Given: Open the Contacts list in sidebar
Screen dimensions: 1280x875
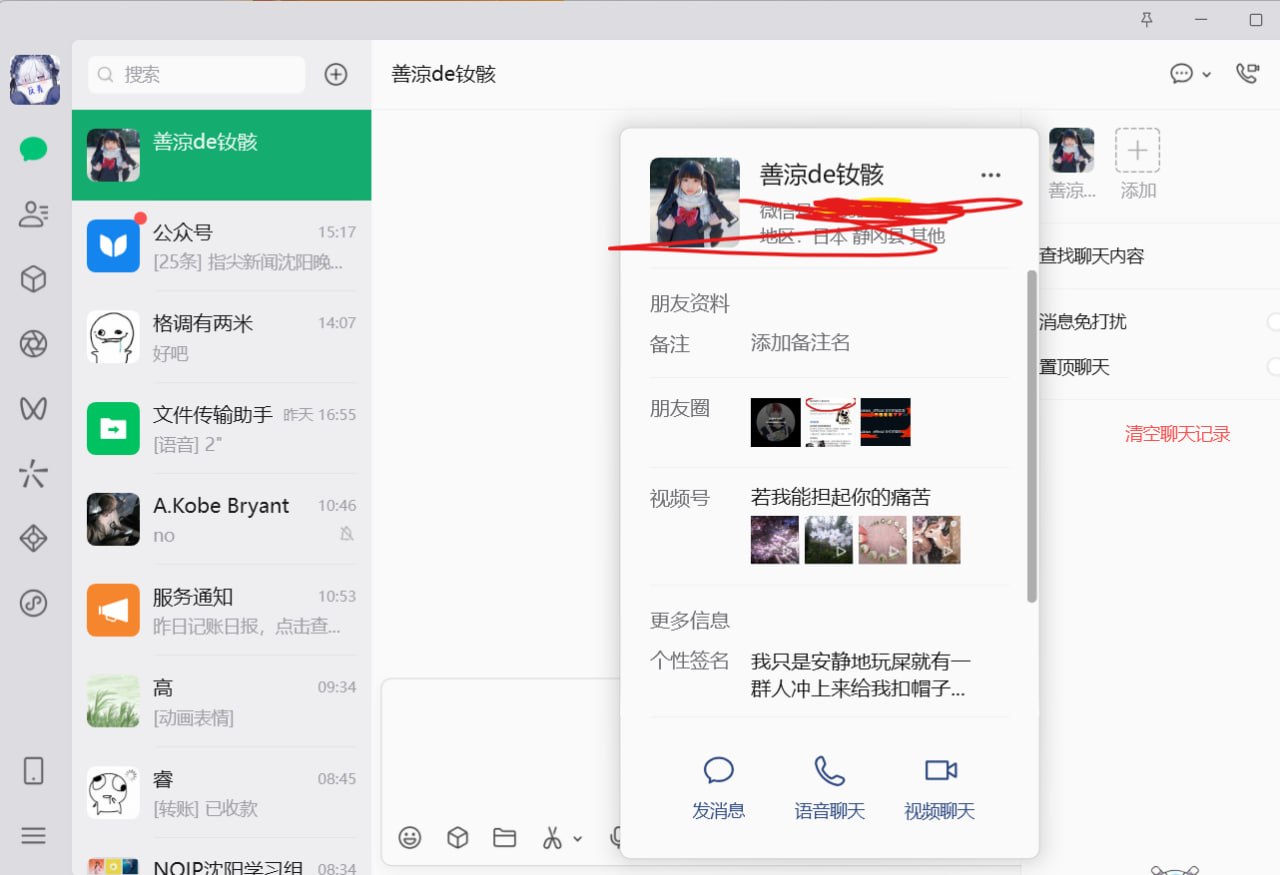Looking at the screenshot, I should [34, 214].
